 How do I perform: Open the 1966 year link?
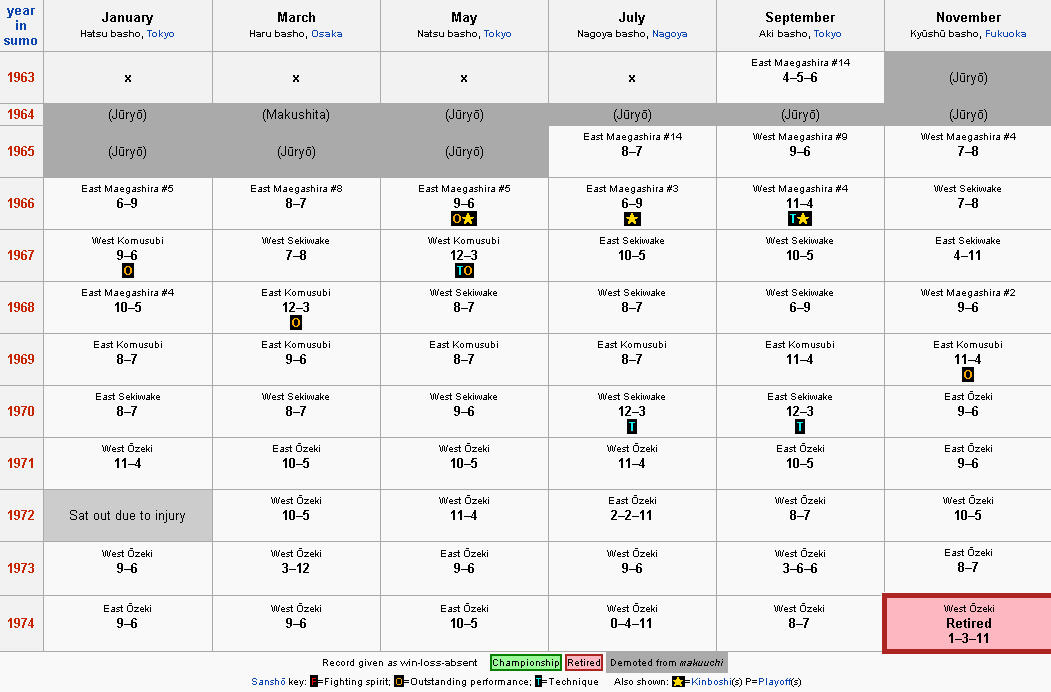tap(21, 203)
